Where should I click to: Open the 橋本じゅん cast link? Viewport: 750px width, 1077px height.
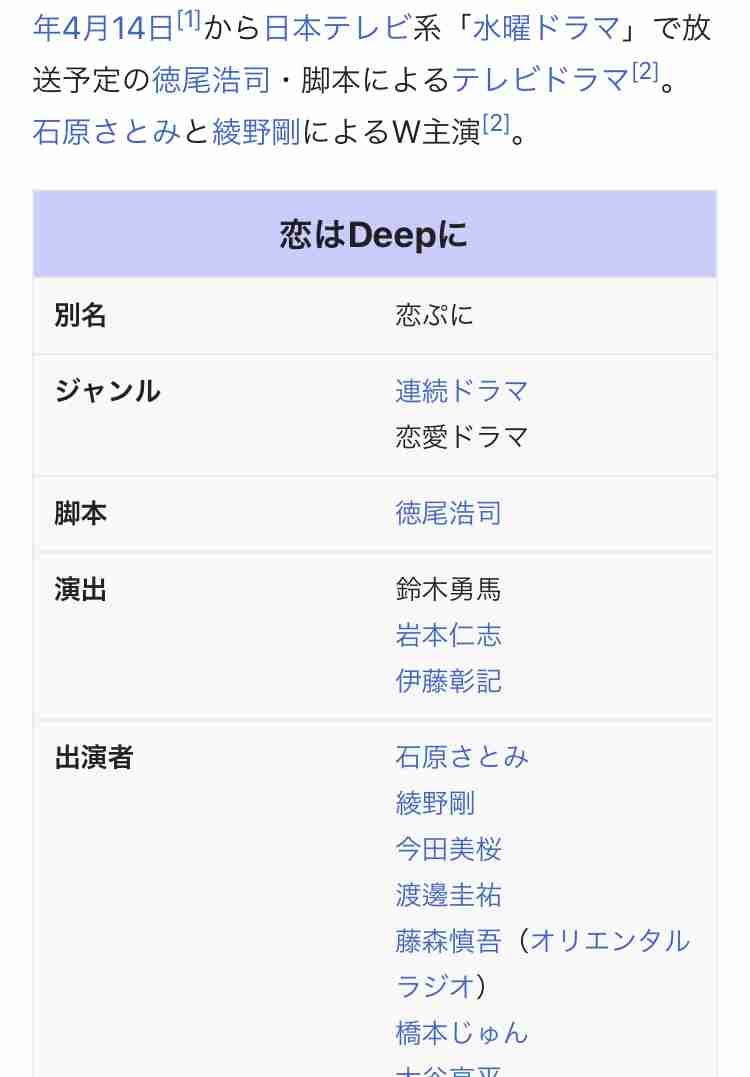tap(462, 1033)
